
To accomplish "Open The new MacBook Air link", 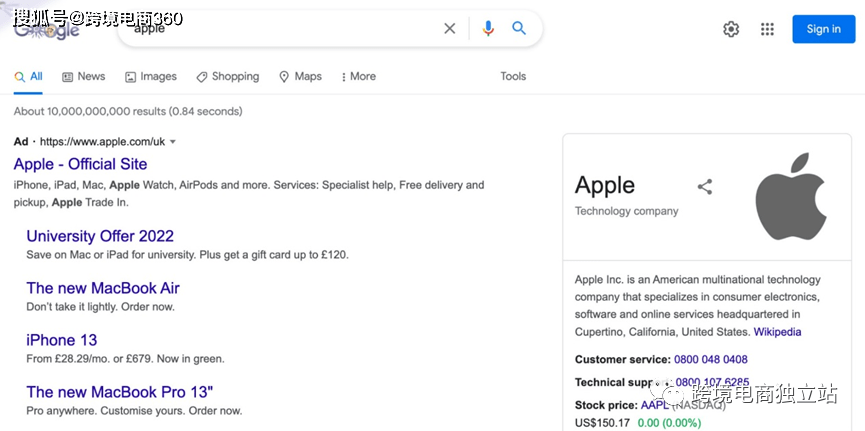I will [103, 288].
